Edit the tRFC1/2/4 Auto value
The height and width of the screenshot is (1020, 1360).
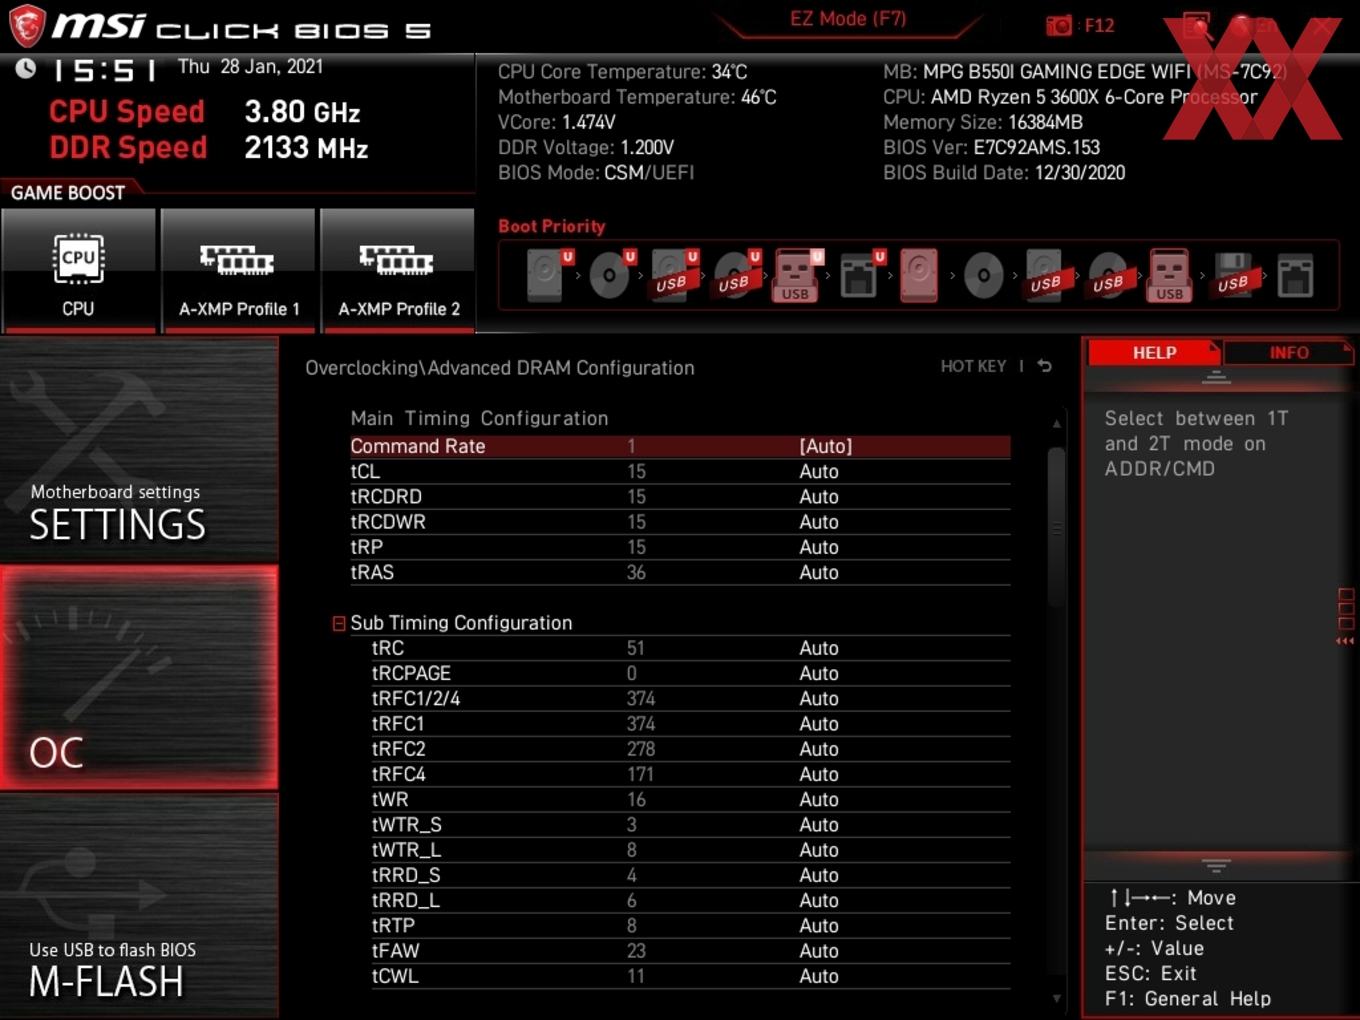tap(819, 698)
